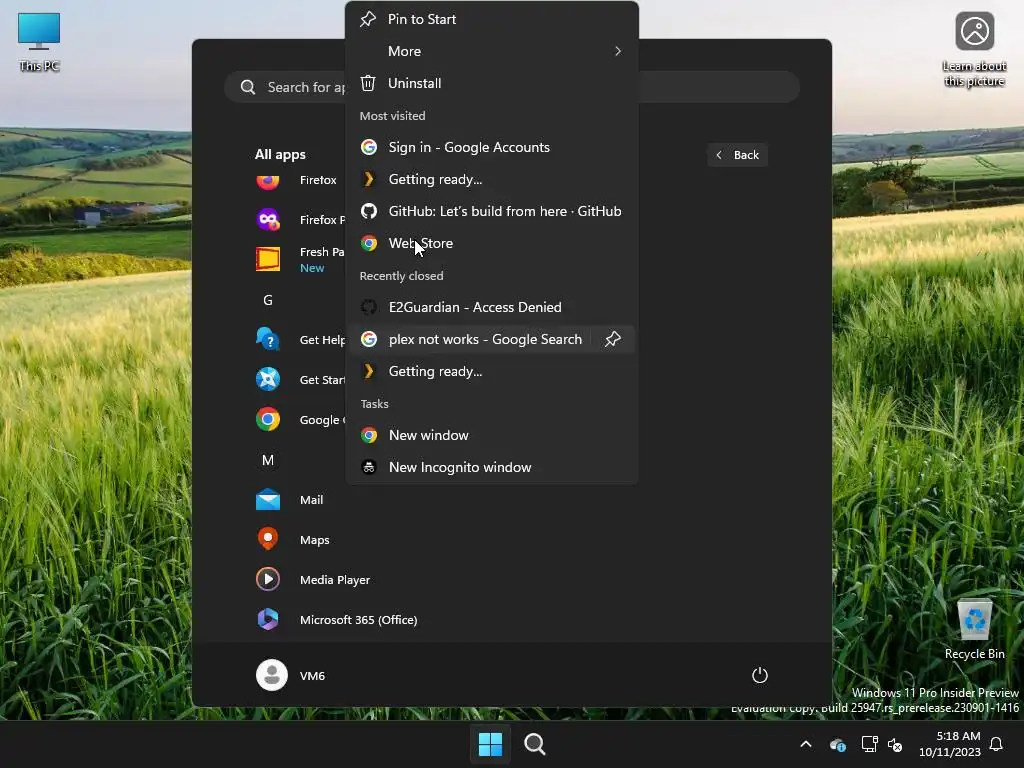The height and width of the screenshot is (768, 1024).
Task: Show hidden icons tray chevron
Action: point(806,744)
